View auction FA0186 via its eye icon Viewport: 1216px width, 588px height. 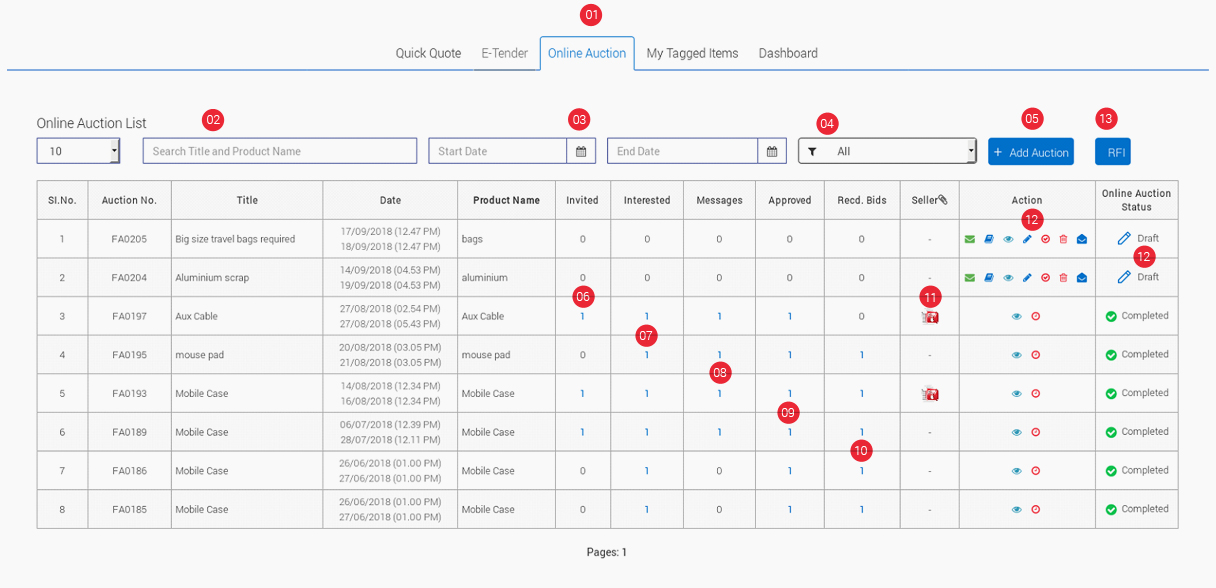click(x=1017, y=471)
